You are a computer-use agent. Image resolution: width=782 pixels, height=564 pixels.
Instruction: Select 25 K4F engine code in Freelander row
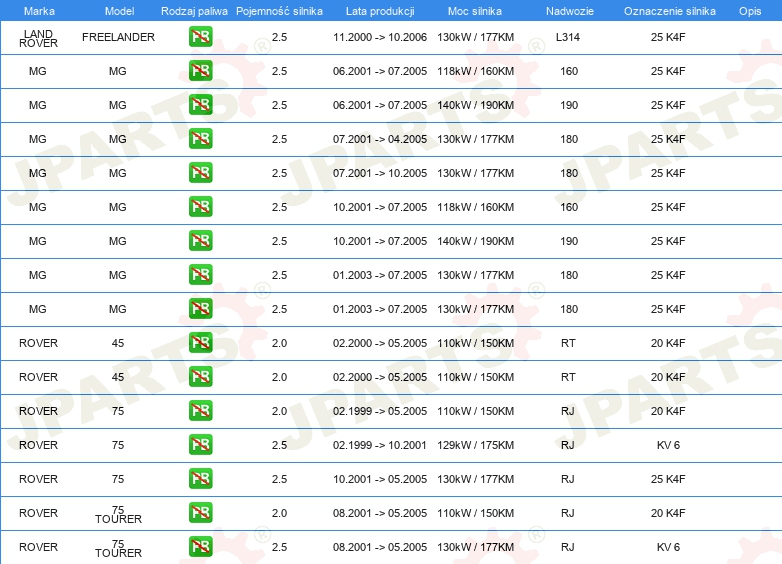[668, 37]
